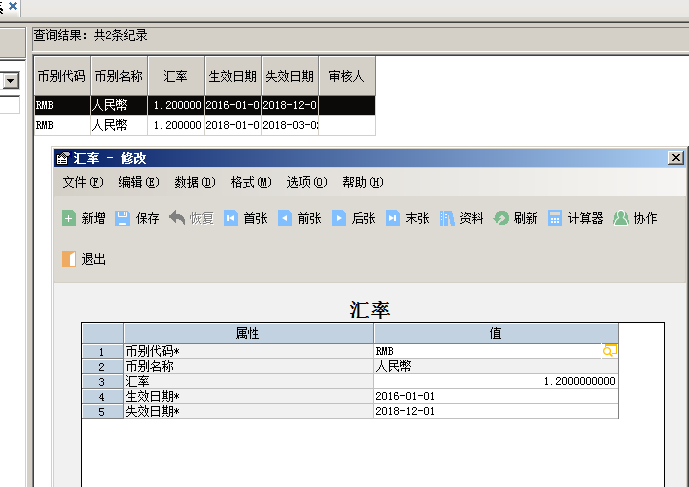Click the 汇率 value field 1.2000000000
This screenshot has width=689, height=487.
(x=495, y=381)
